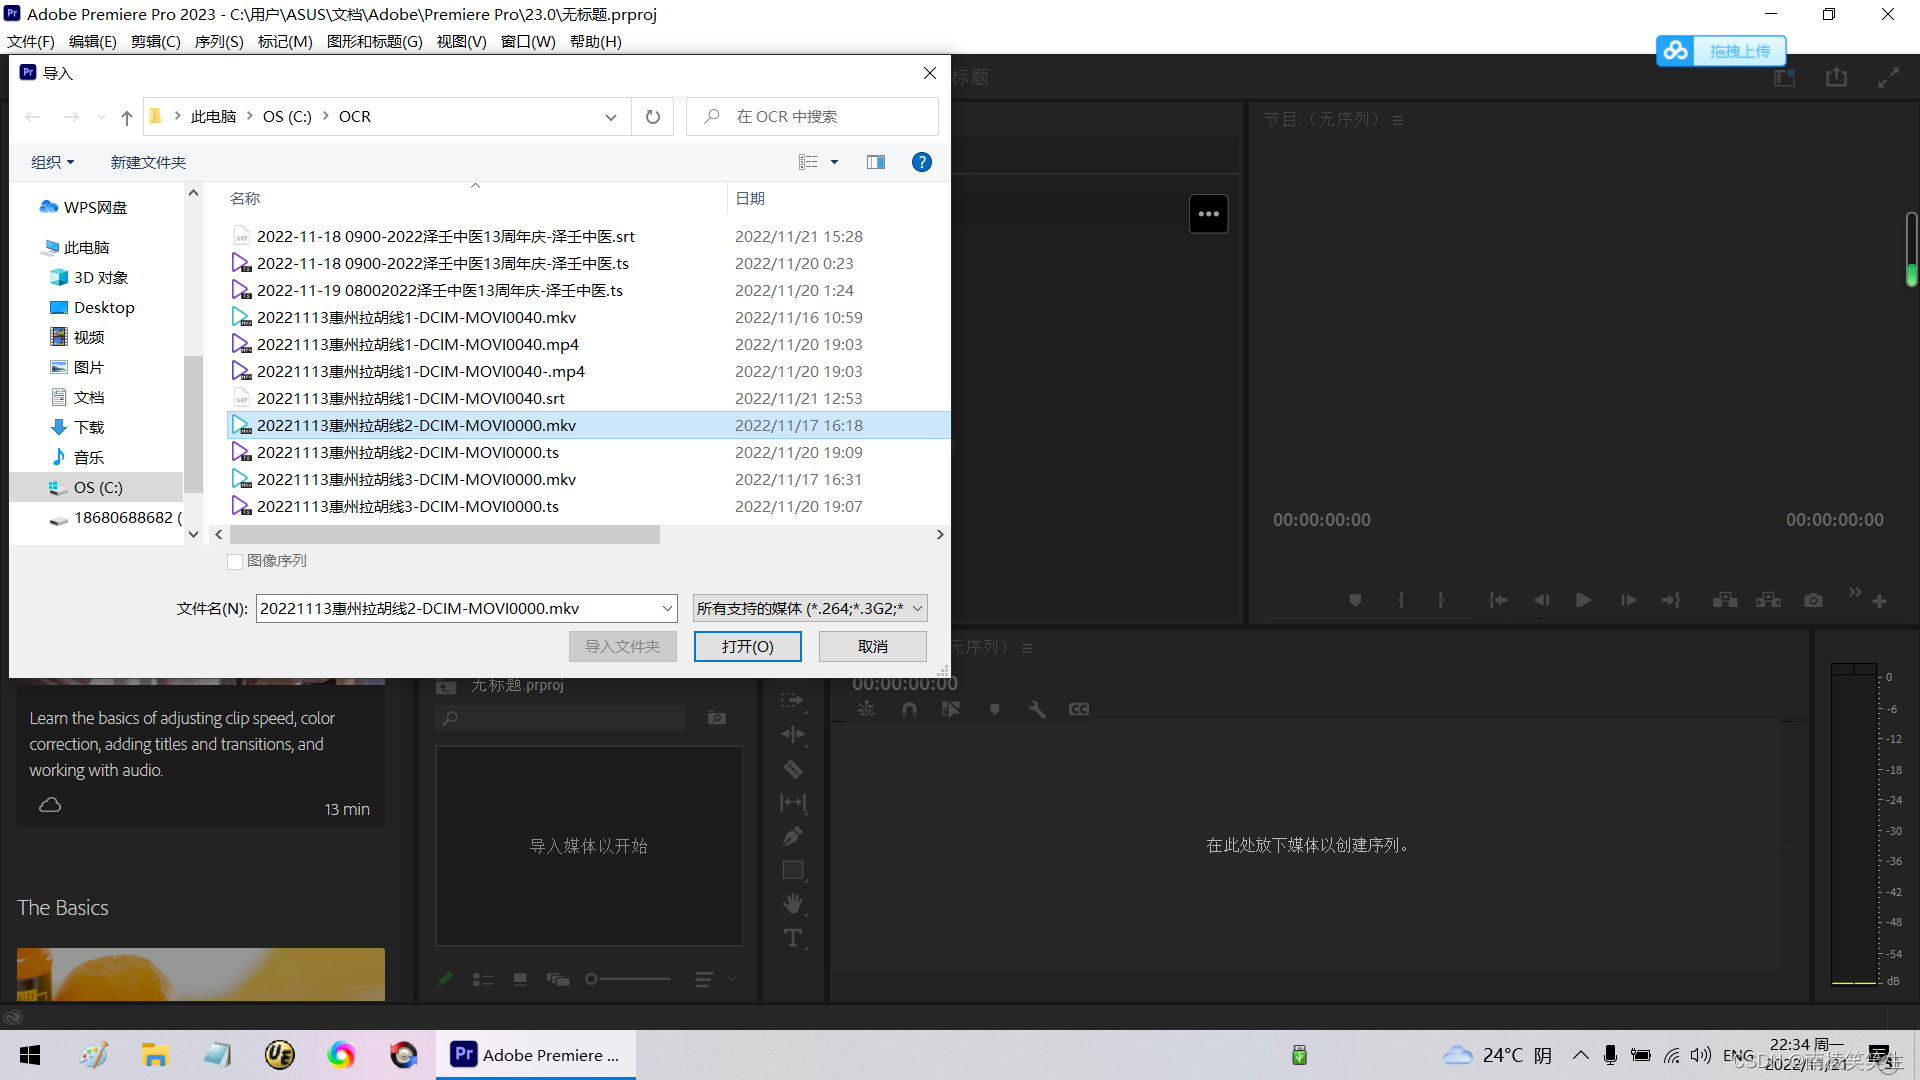1920x1080 pixels.
Task: Show hidden system tray icons
Action: click(x=1580, y=1055)
